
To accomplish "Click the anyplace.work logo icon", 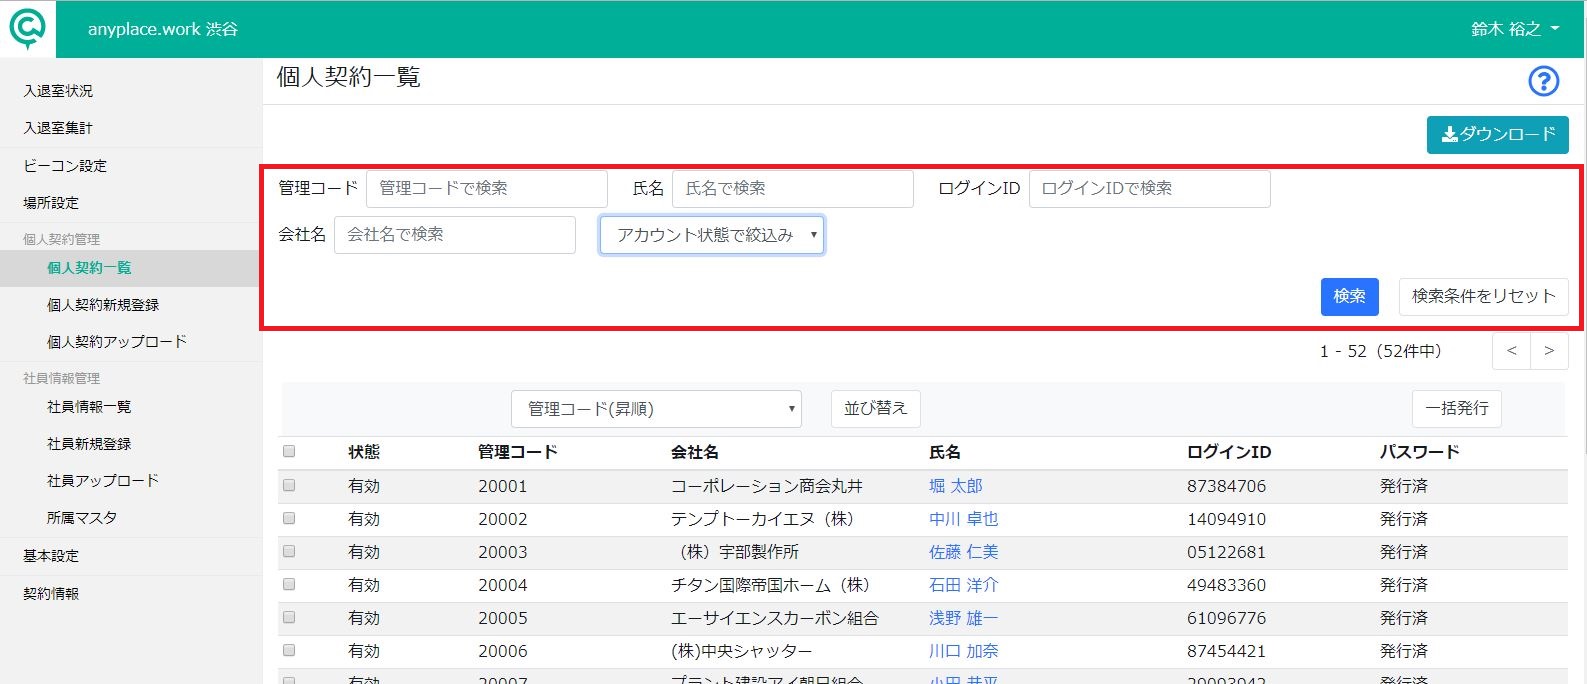I will pyautogui.click(x=28, y=29).
